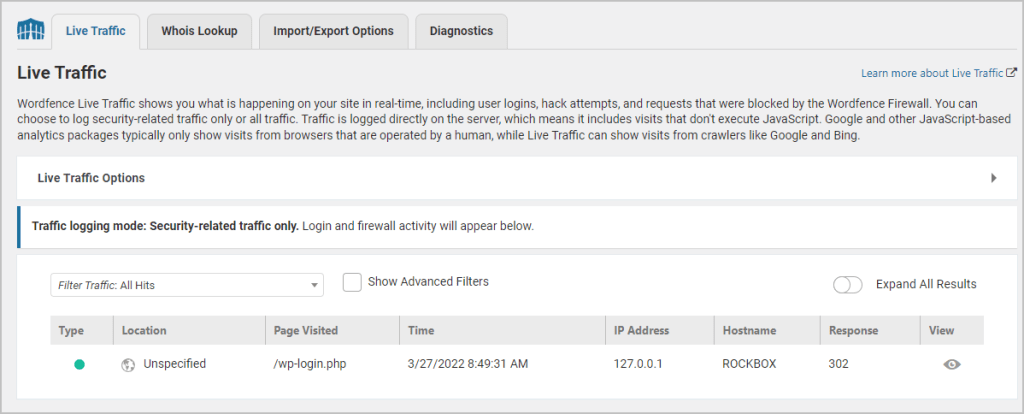This screenshot has width=1024, height=414.
Task: Click the Time column header
Action: pyautogui.click(x=502, y=330)
